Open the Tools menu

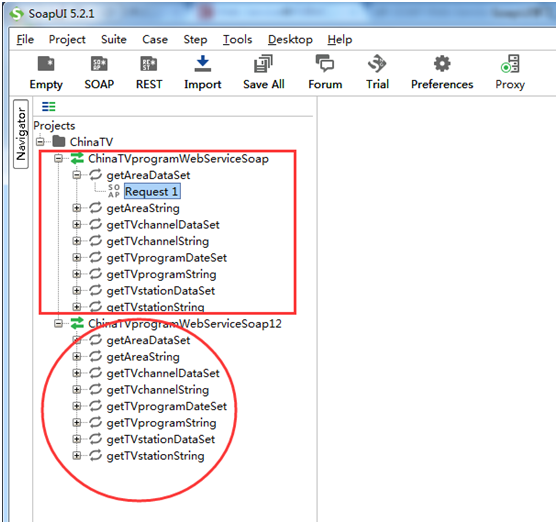click(237, 39)
